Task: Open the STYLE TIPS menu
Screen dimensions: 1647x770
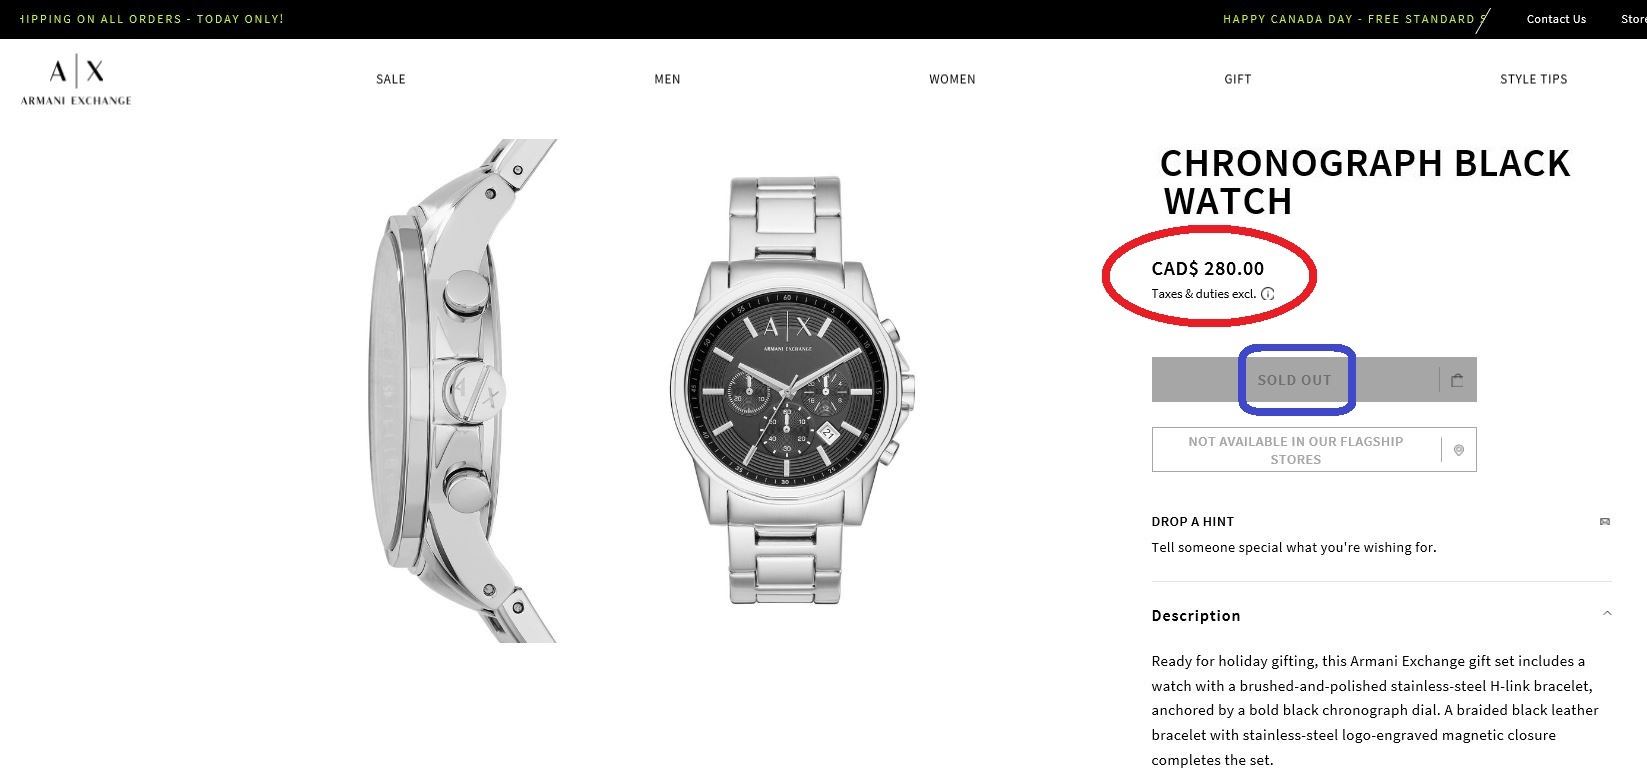Action: tap(1533, 79)
